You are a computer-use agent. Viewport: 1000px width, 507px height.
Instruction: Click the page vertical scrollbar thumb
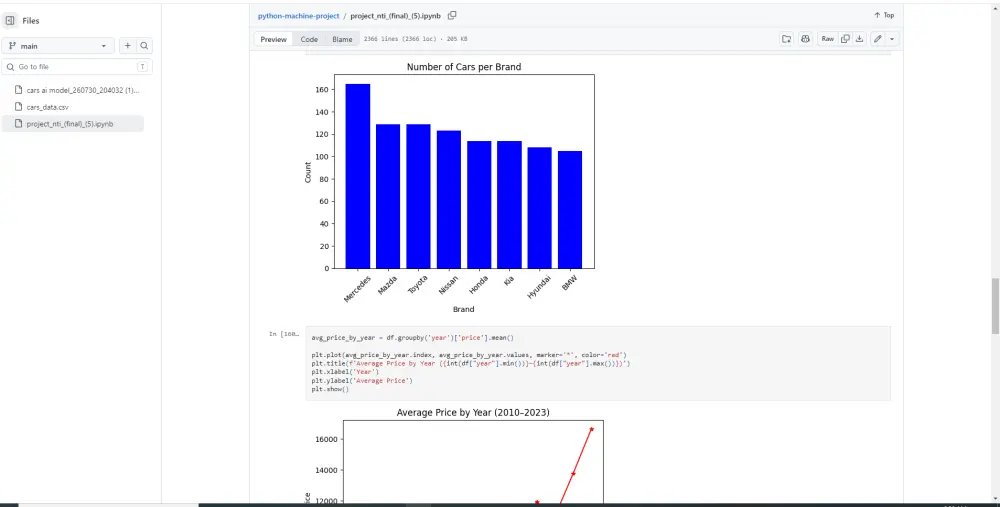point(995,306)
